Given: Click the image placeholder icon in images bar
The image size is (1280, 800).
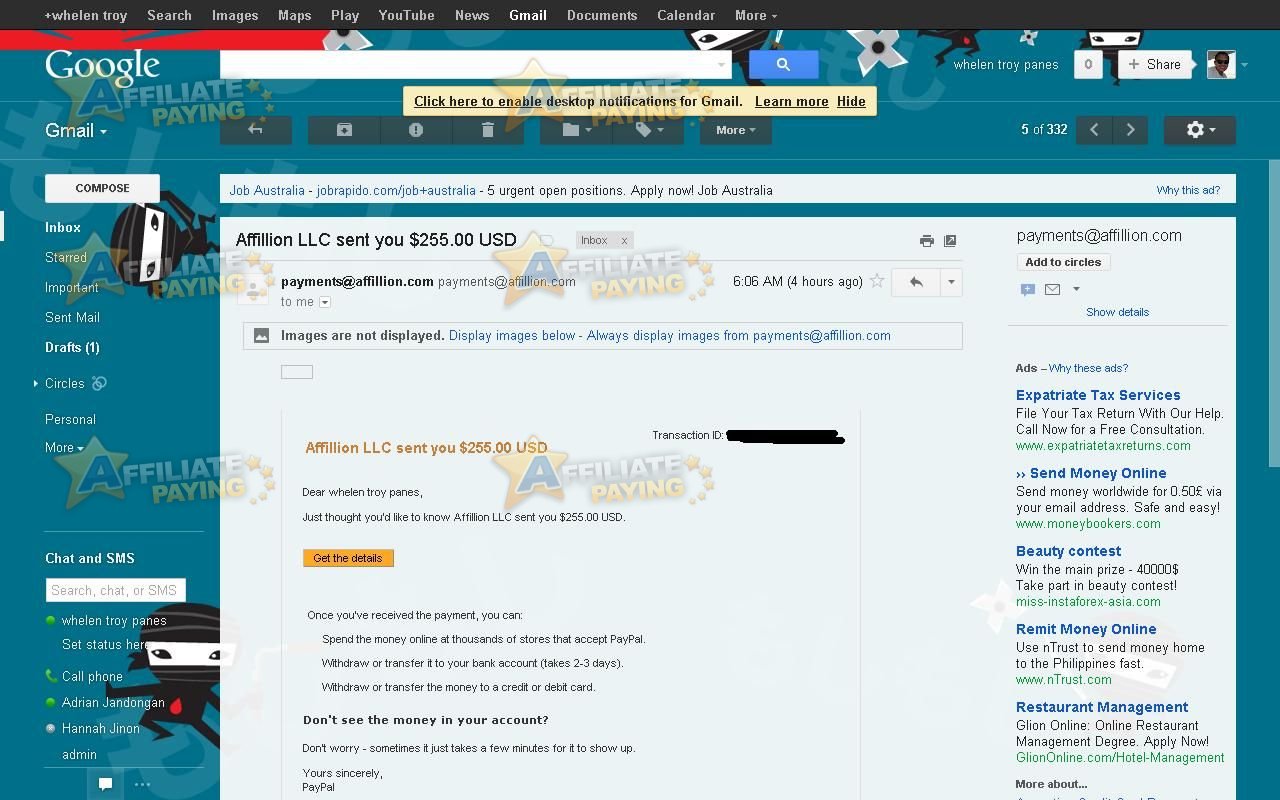Looking at the screenshot, I should 261,336.
